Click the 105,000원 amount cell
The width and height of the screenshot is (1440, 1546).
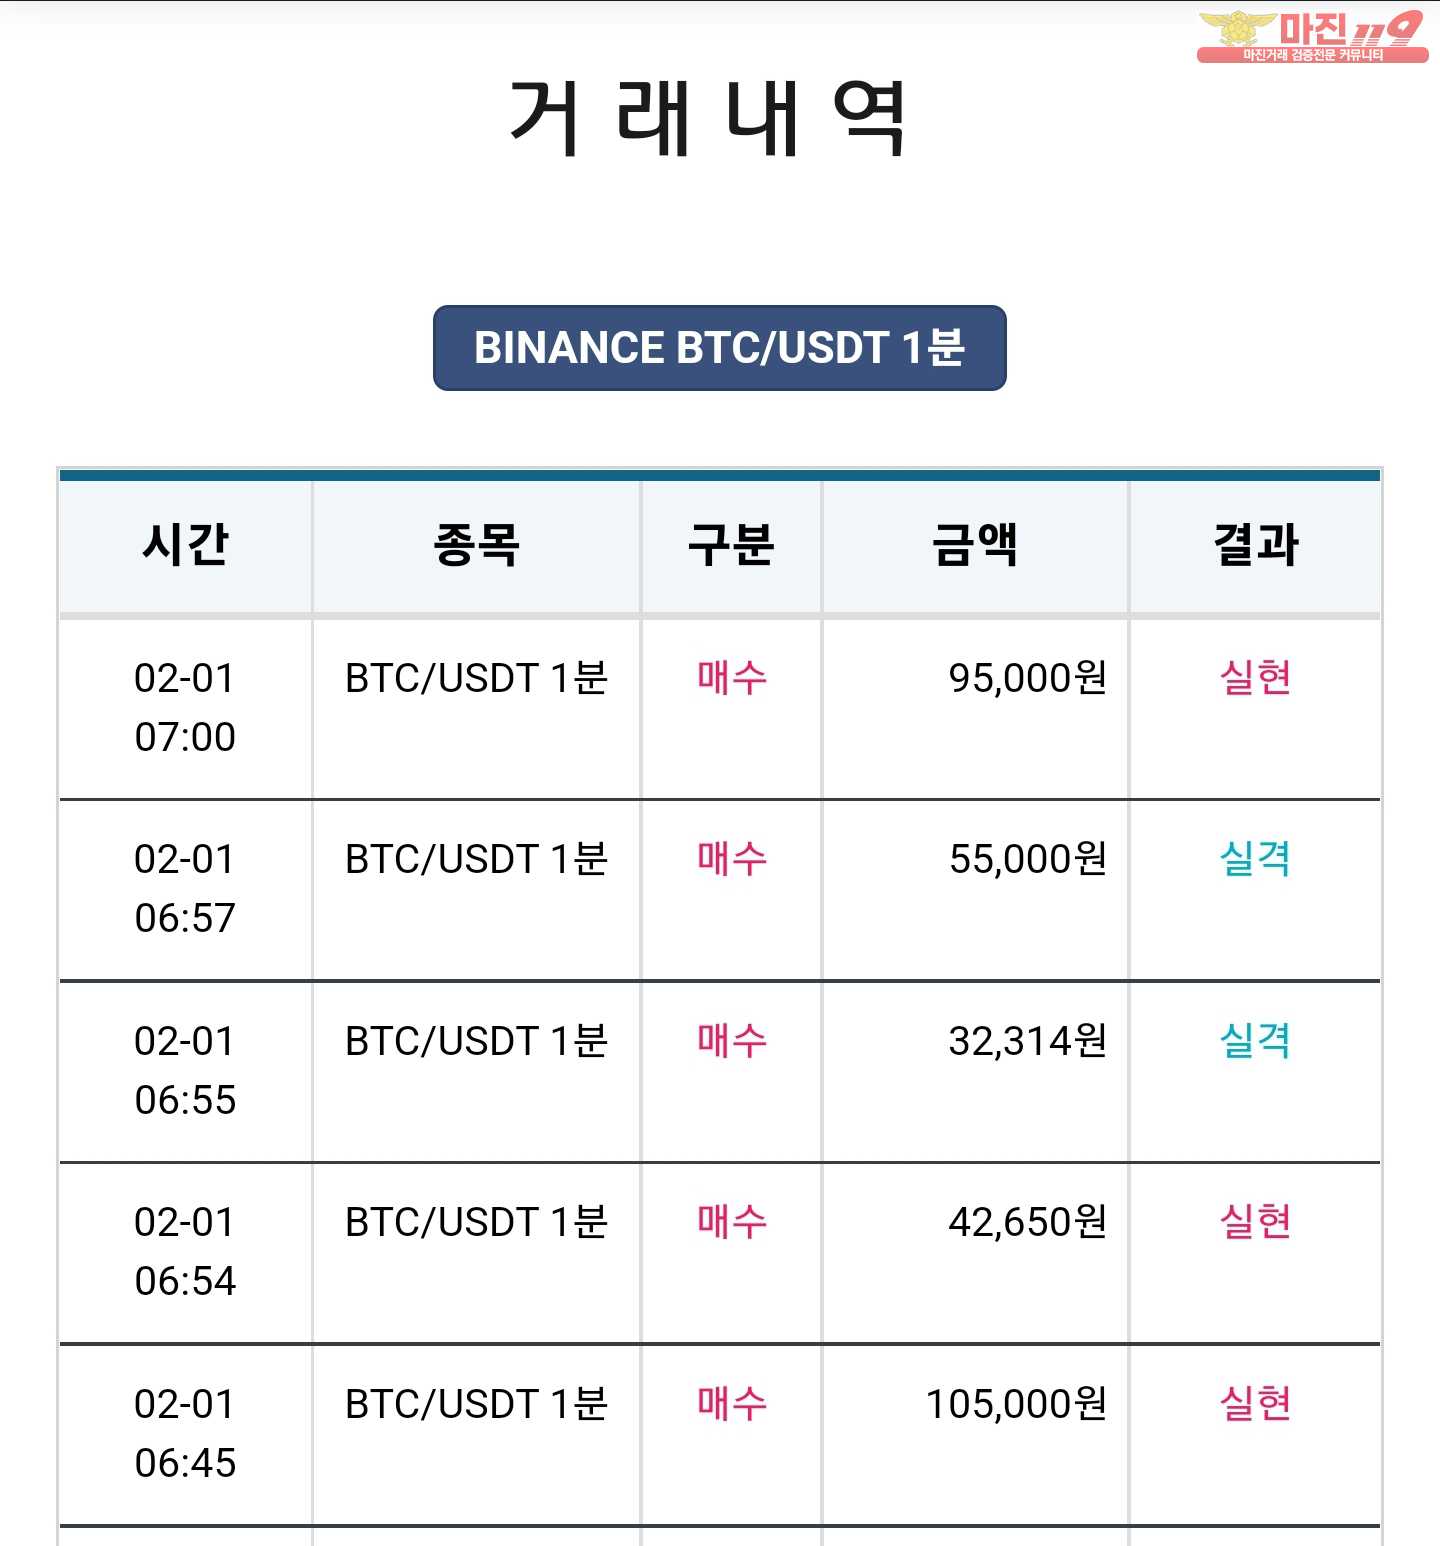click(1016, 1404)
